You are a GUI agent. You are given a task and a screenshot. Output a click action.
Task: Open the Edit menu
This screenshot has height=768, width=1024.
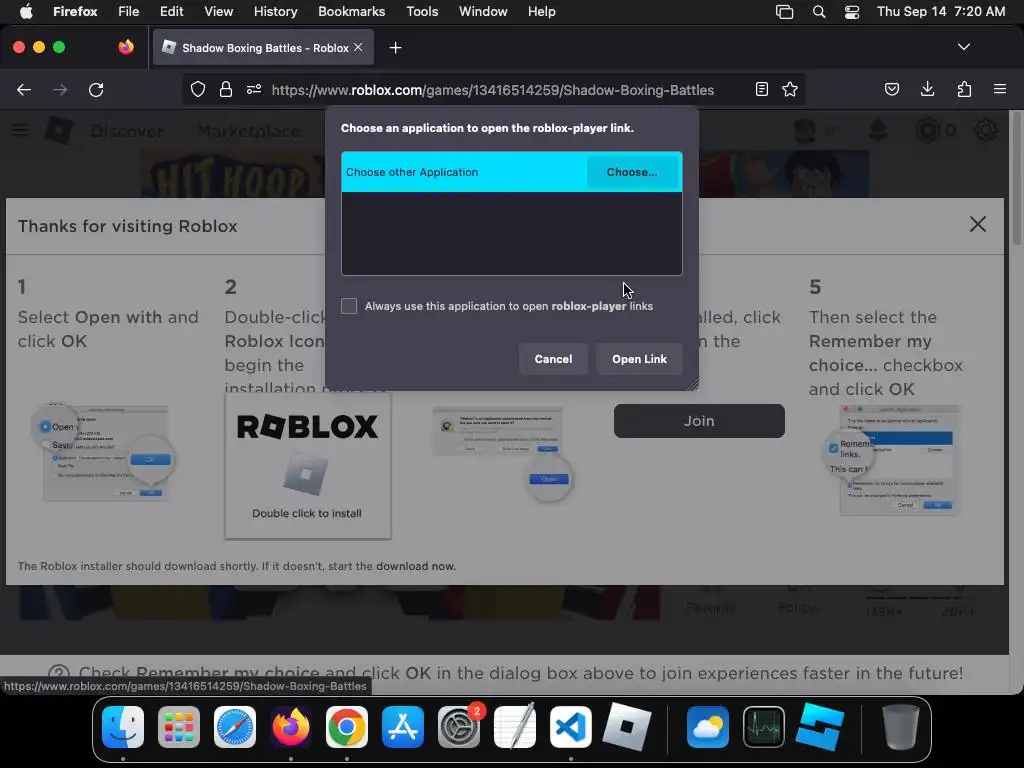(x=172, y=11)
